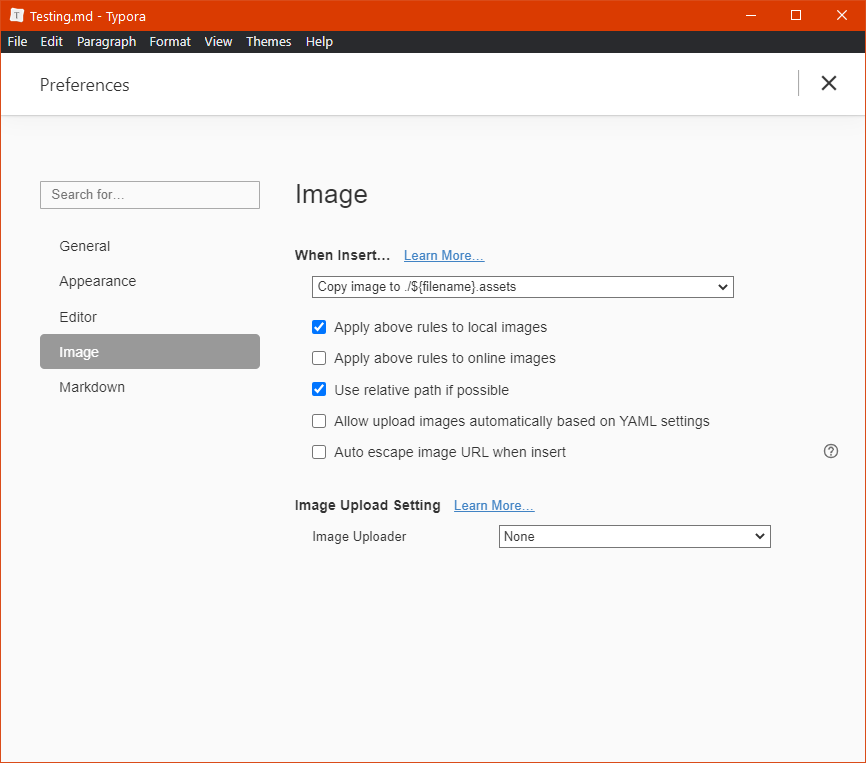The image size is (866, 763).
Task: Uncheck 'Apply above rules to local images'
Action: pos(319,327)
